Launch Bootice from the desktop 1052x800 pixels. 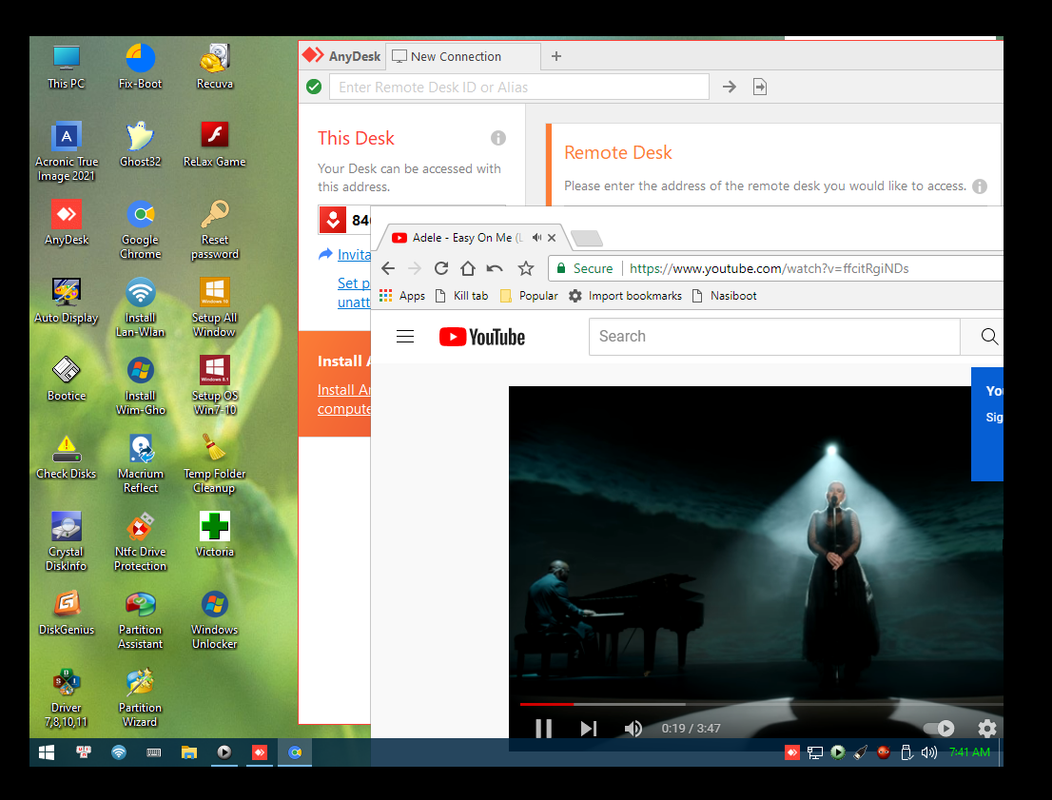66,378
